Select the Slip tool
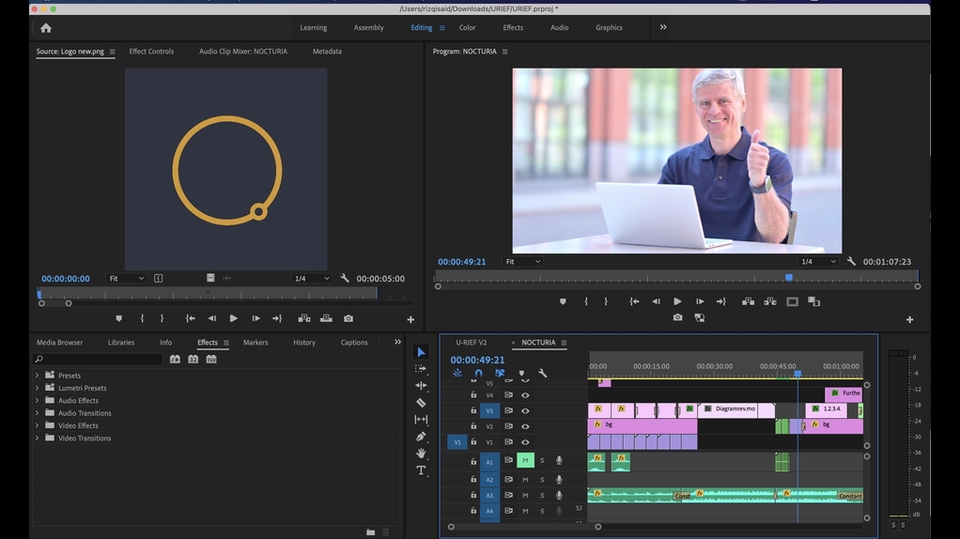The image size is (960, 539). pos(421,420)
